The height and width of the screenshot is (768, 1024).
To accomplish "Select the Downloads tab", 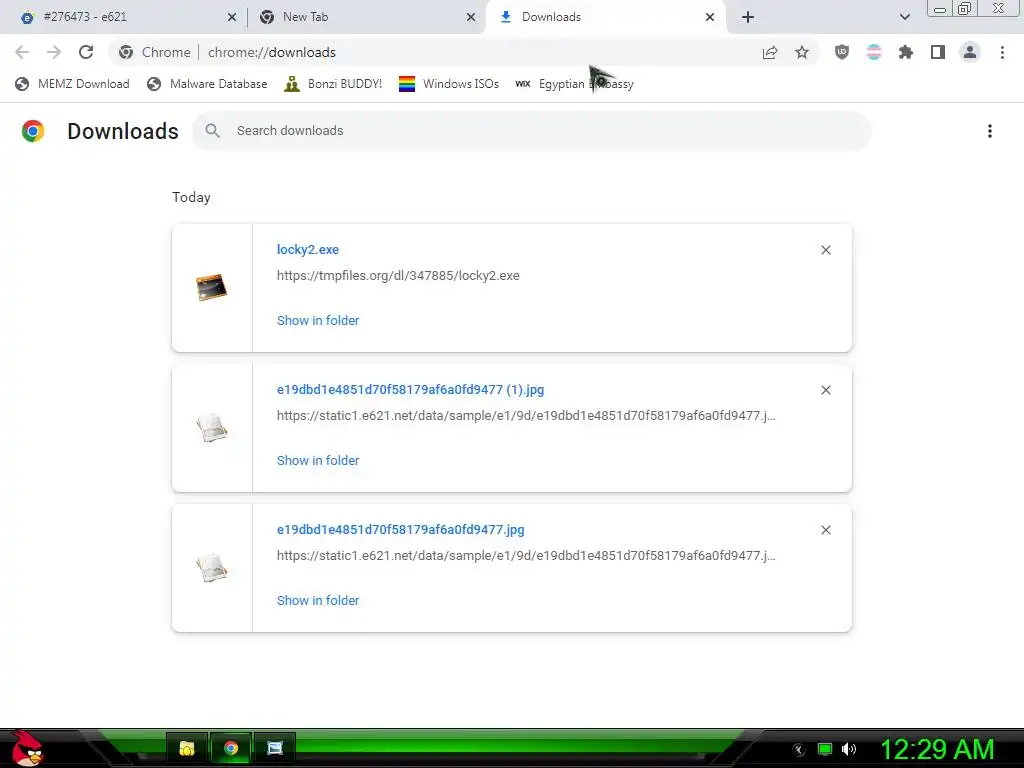I will (x=606, y=17).
